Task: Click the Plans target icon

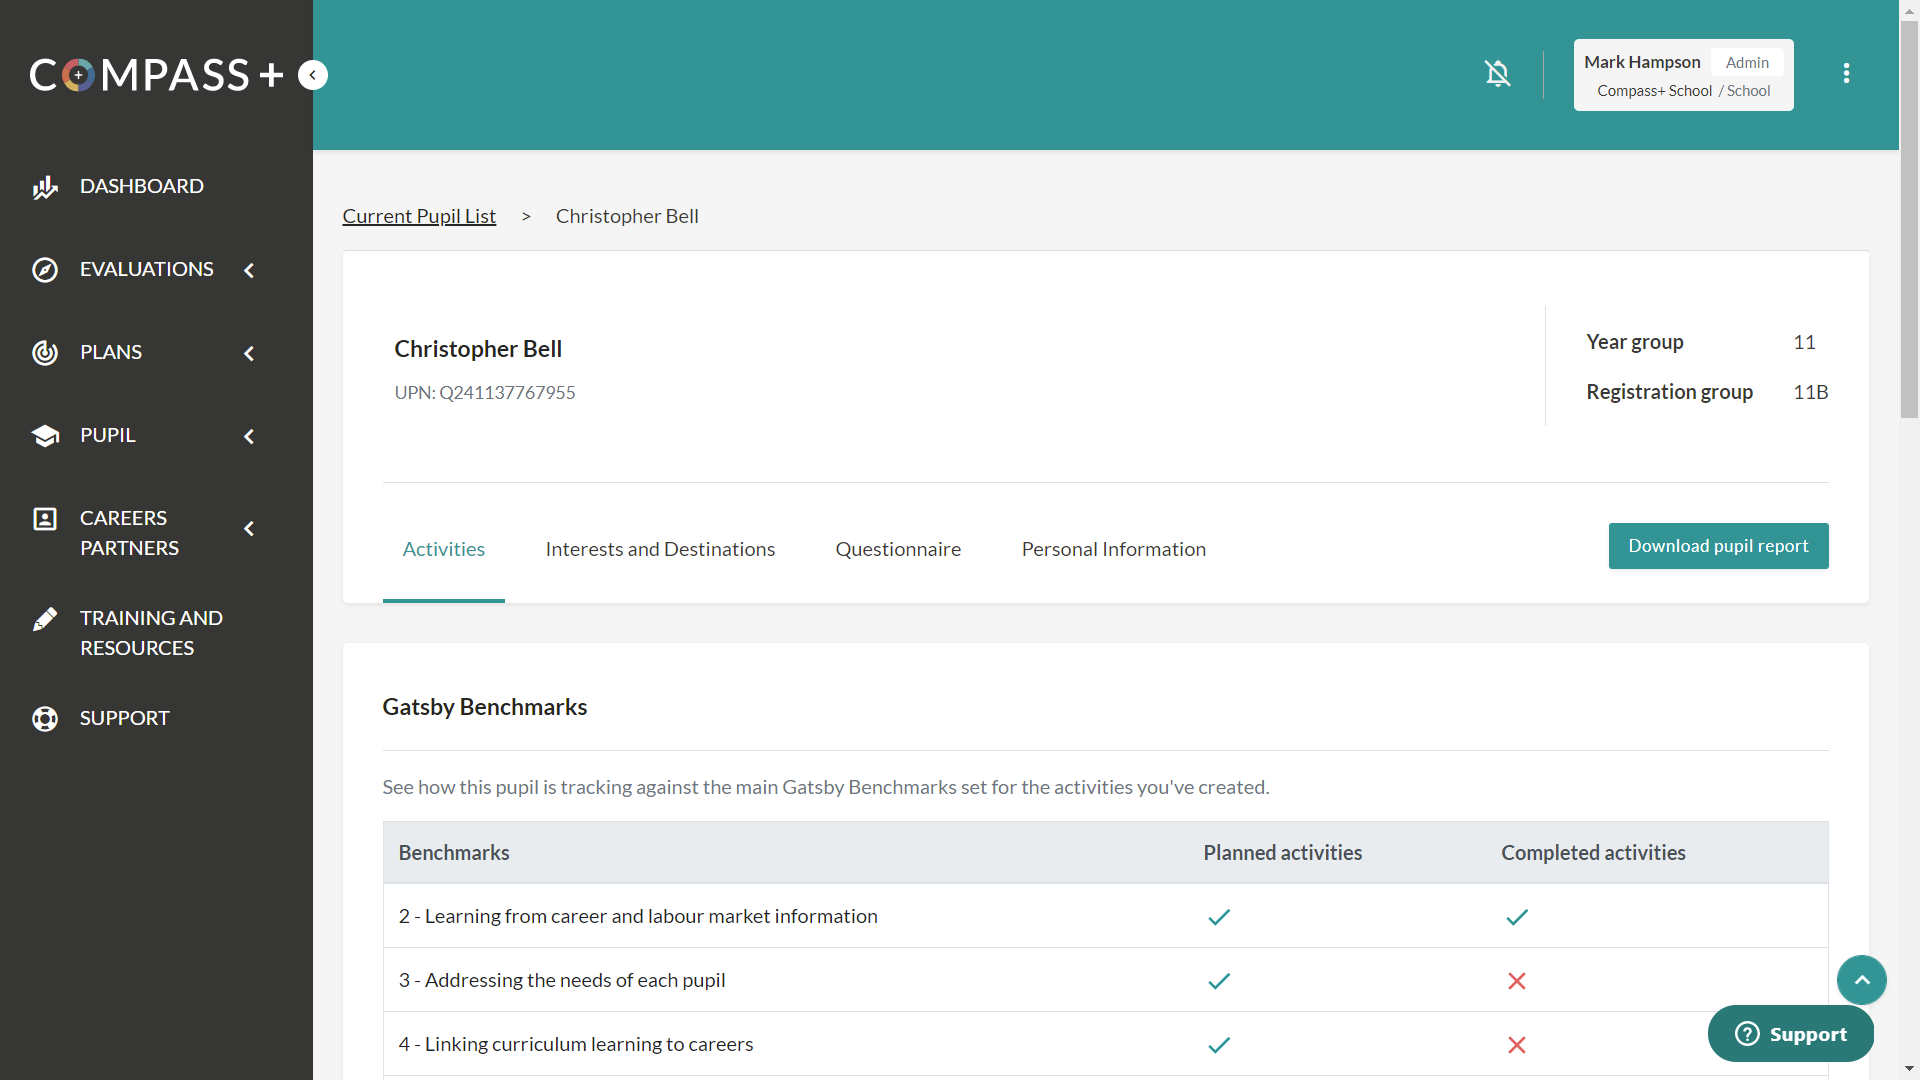Action: click(x=45, y=353)
